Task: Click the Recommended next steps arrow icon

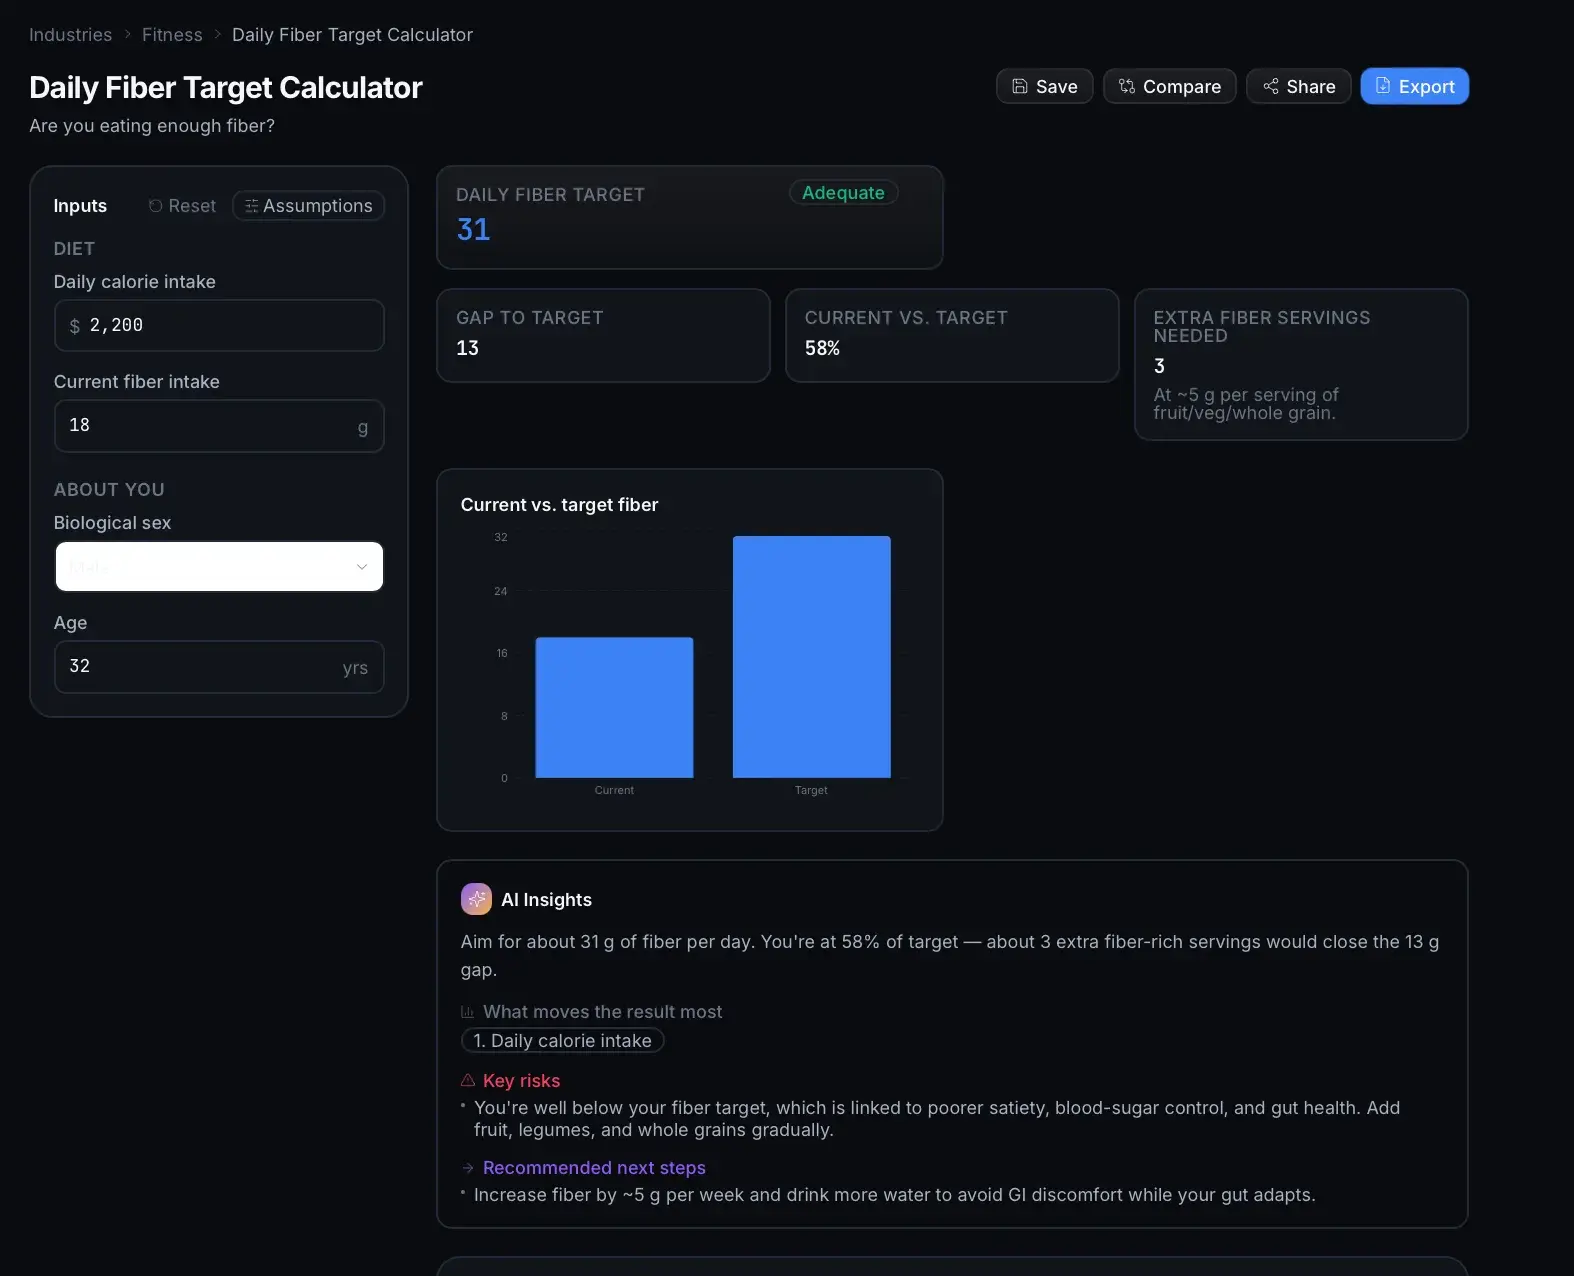Action: (467, 1168)
